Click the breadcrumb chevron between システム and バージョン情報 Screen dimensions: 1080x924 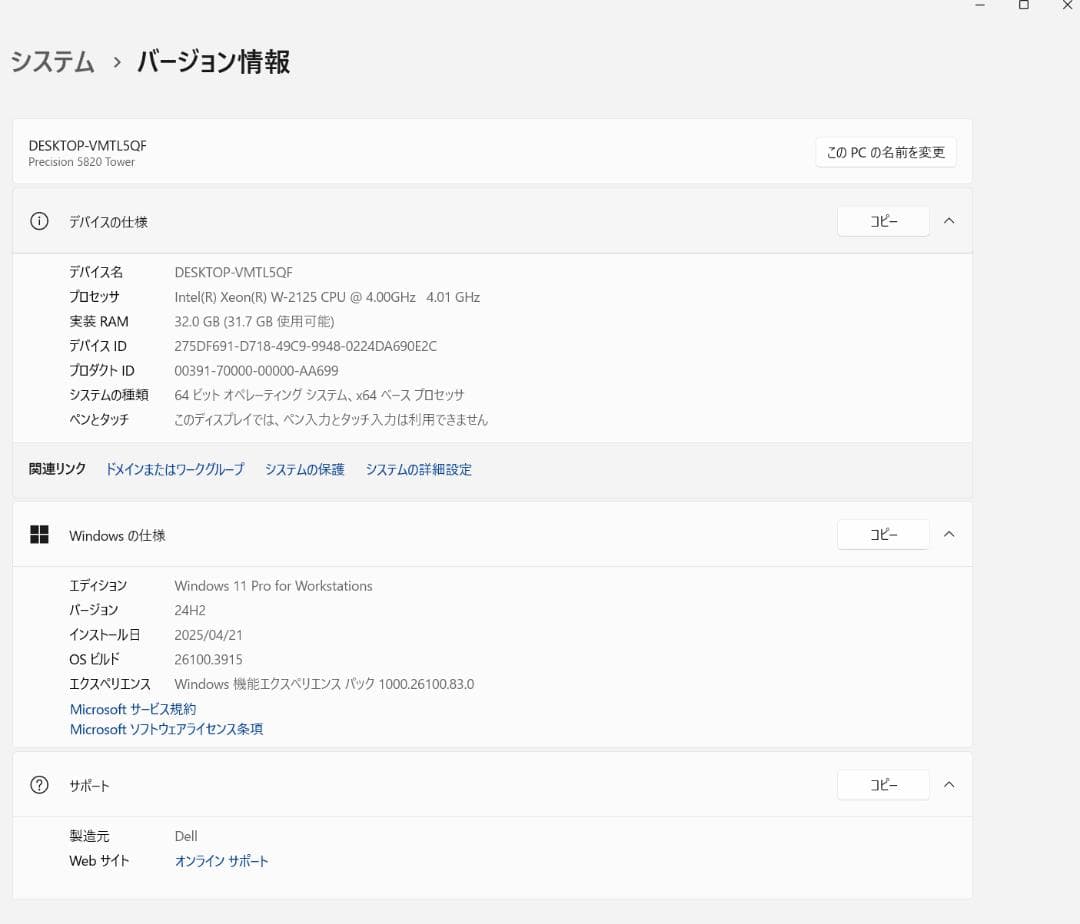pyautogui.click(x=117, y=62)
